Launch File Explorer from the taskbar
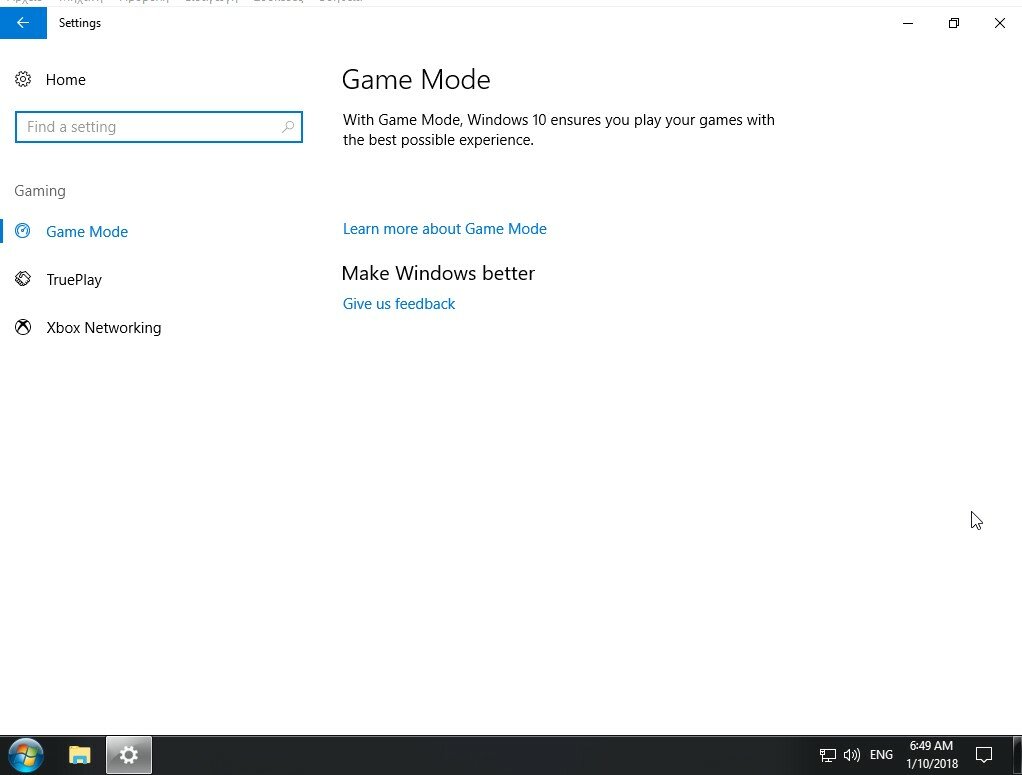Viewport: 1022px width, 775px height. point(80,755)
